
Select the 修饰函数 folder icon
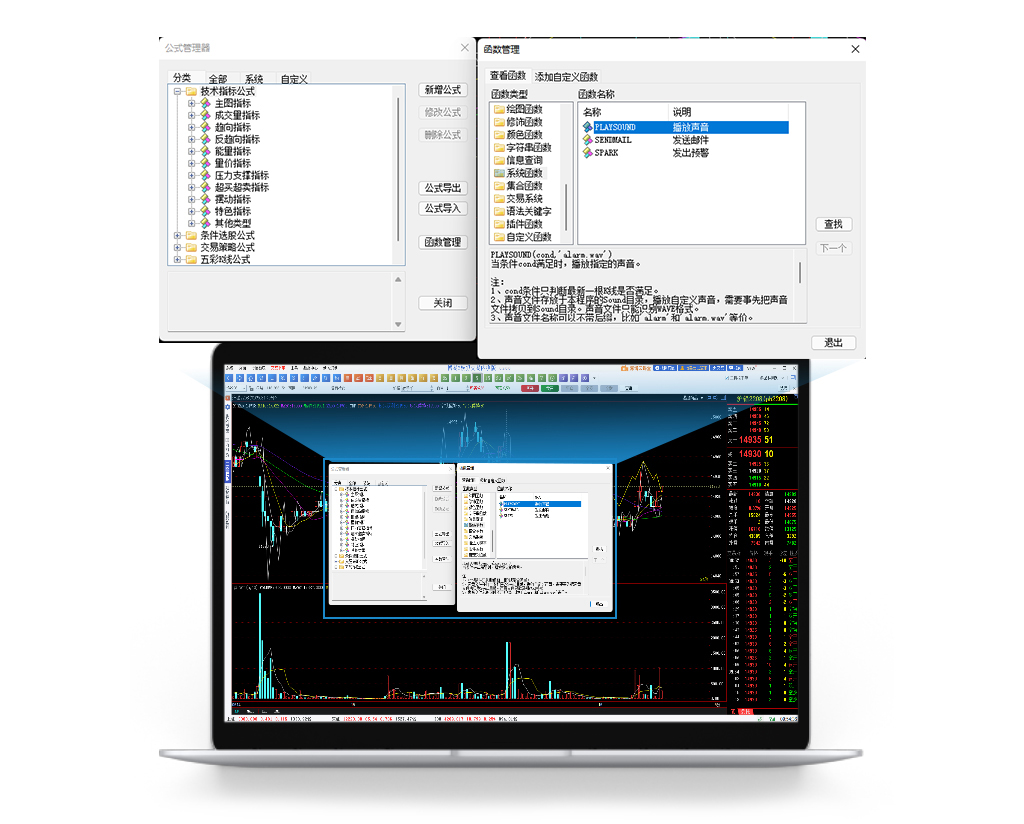click(x=499, y=122)
